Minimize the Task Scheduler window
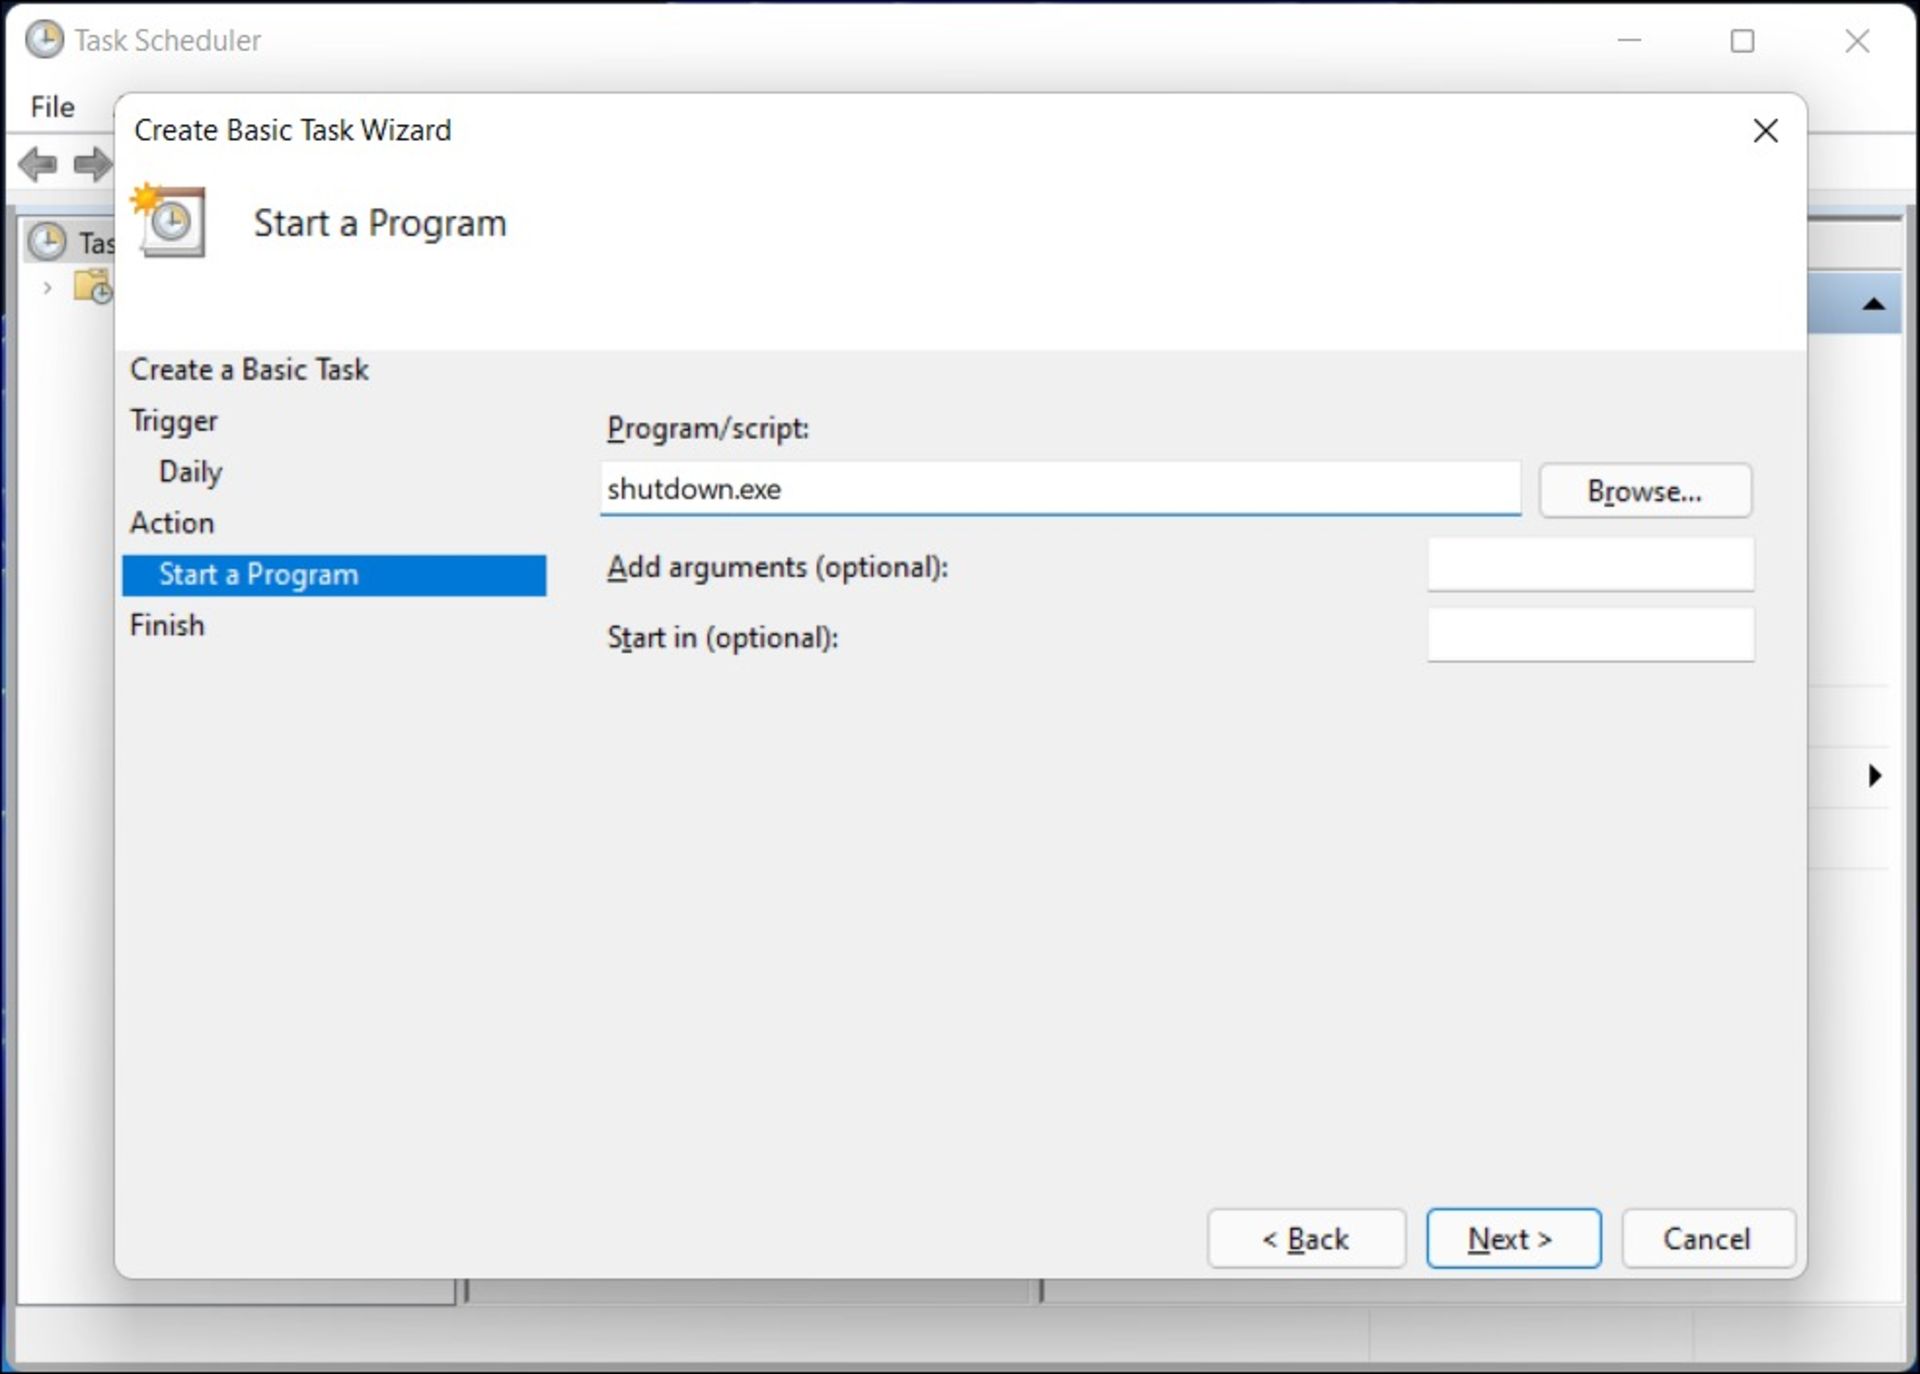The height and width of the screenshot is (1374, 1920). 1629,41
